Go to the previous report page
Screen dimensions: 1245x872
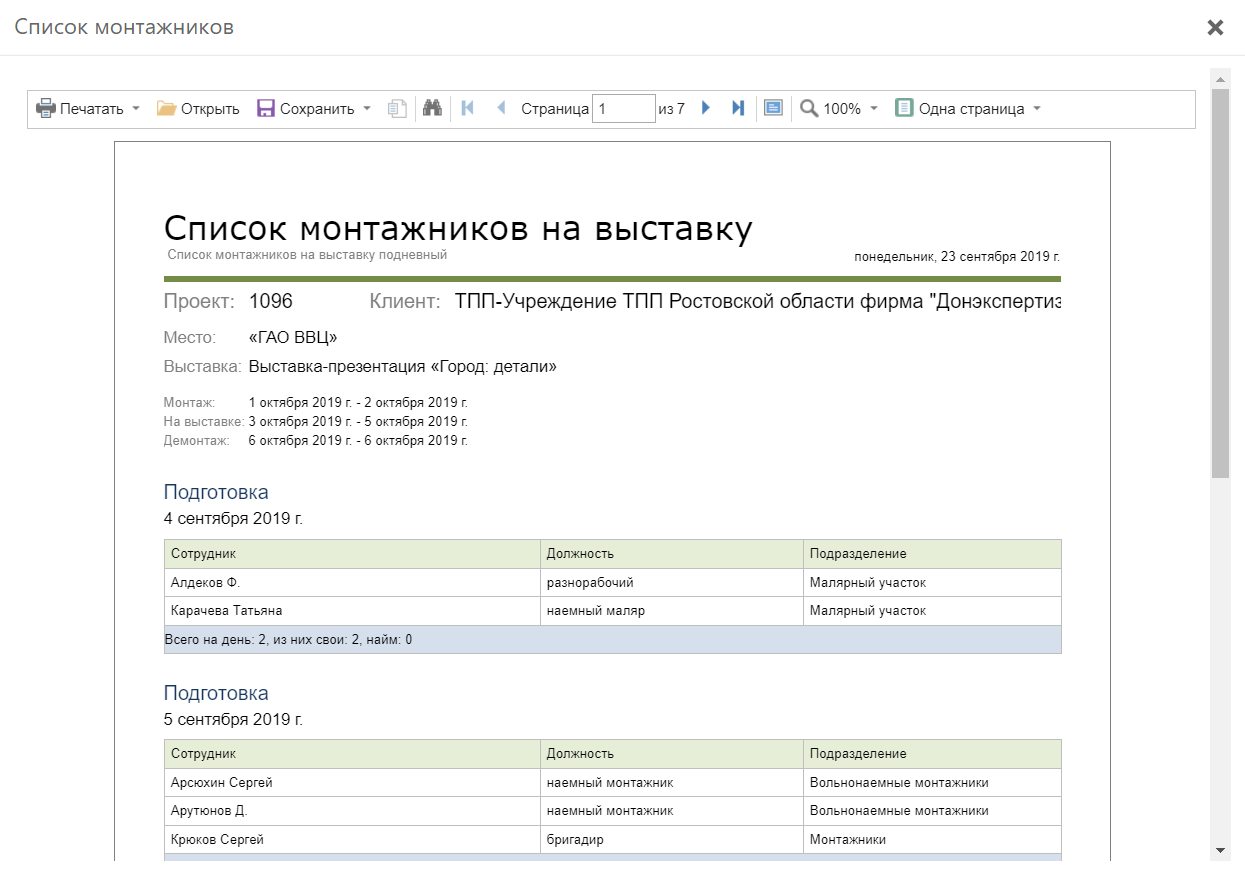tap(501, 108)
